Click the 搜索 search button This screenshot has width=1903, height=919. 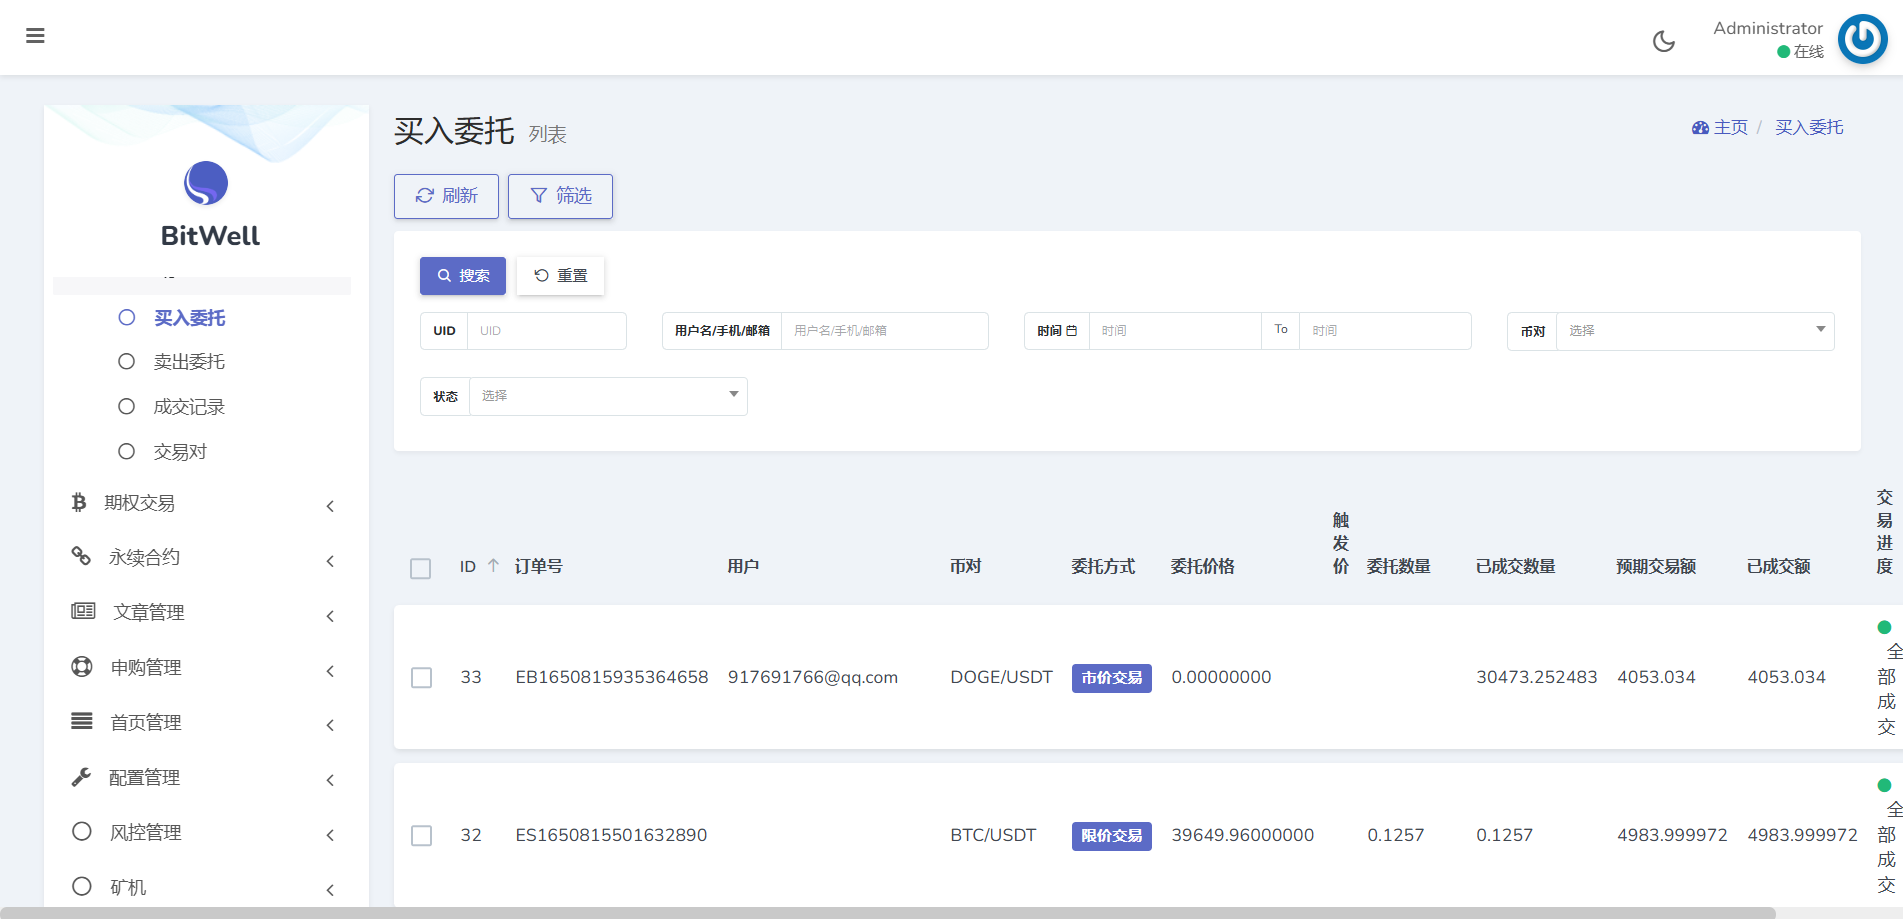tap(463, 276)
